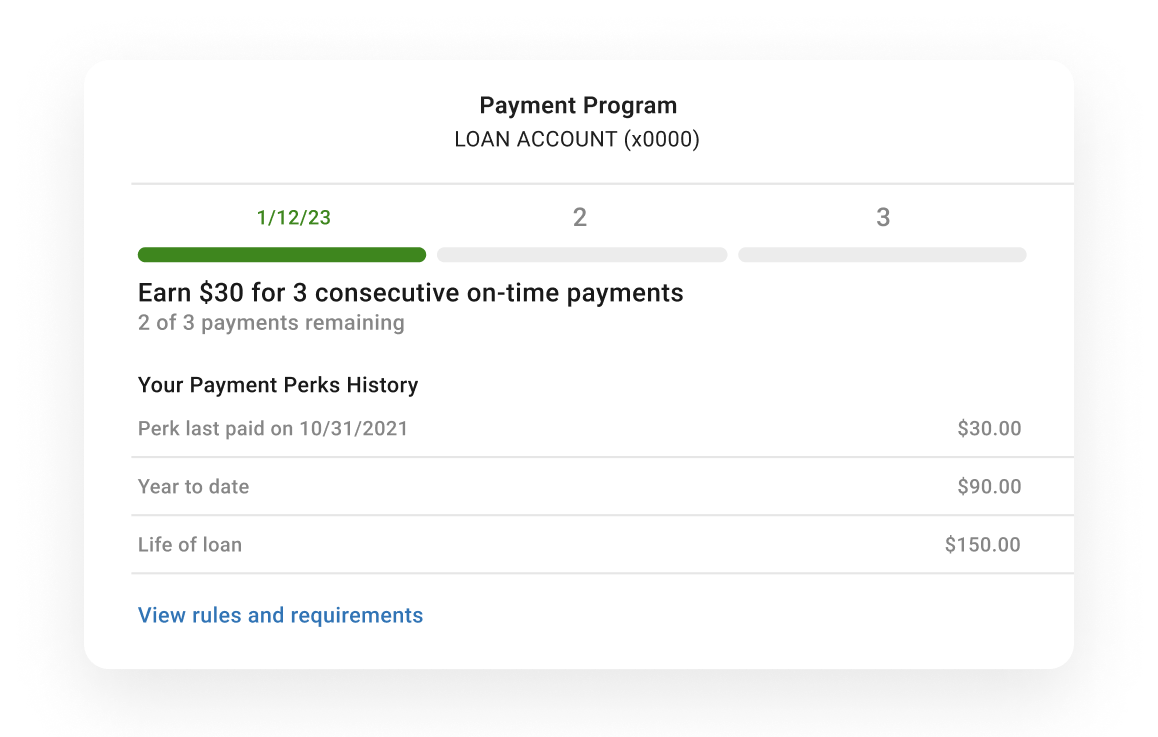The width and height of the screenshot is (1158, 737).
Task: Click the Year to date label
Action: pyautogui.click(x=193, y=487)
